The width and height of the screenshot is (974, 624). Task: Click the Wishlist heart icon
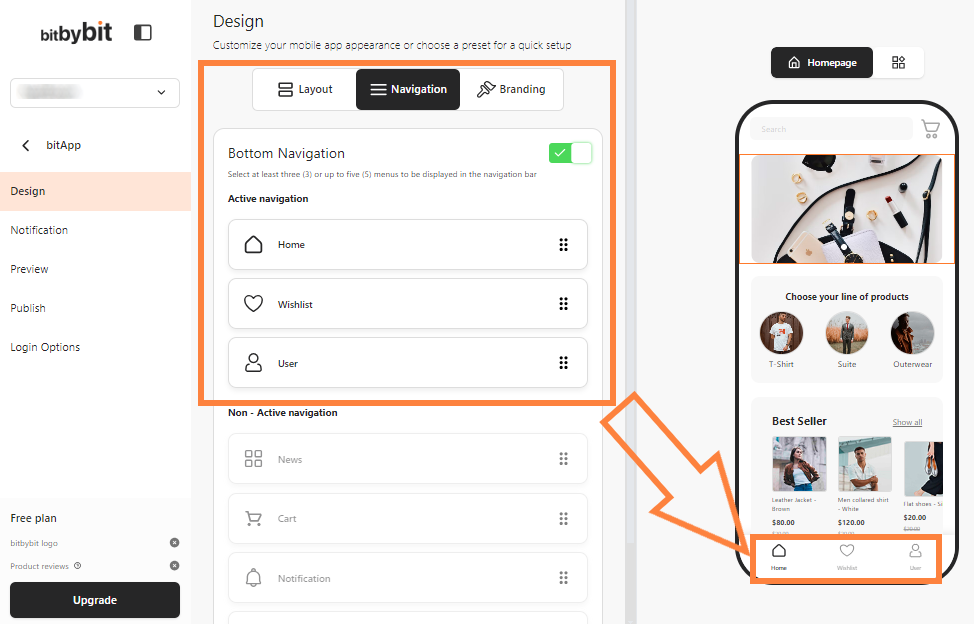[253, 304]
